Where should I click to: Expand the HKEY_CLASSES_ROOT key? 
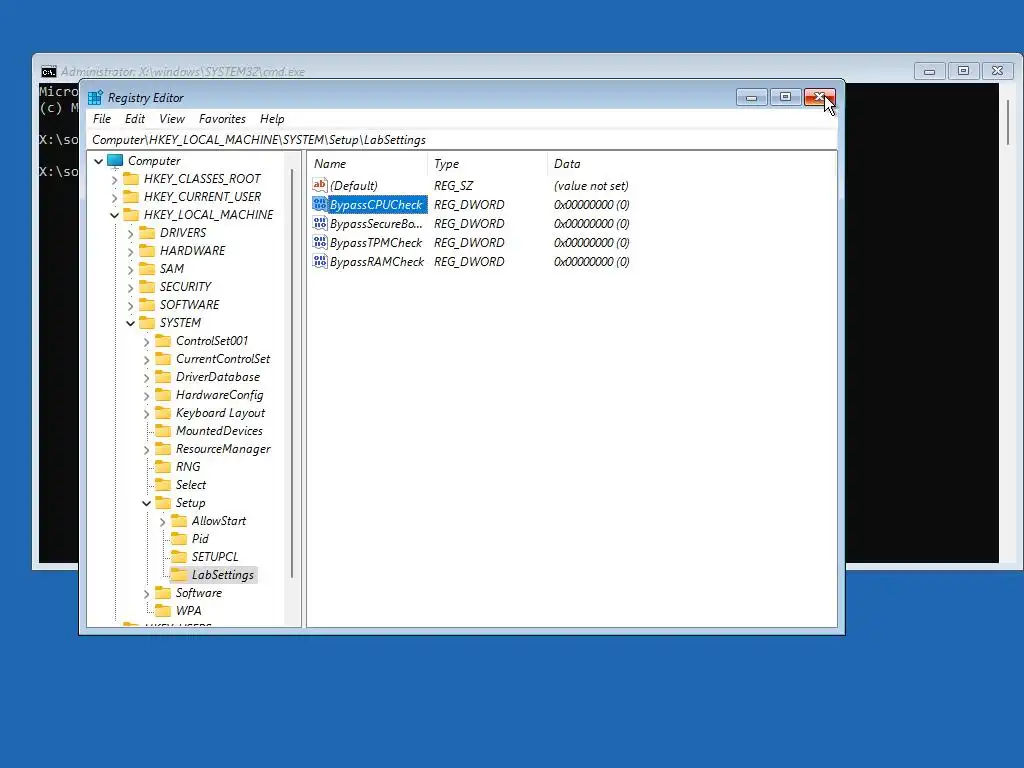pos(115,179)
